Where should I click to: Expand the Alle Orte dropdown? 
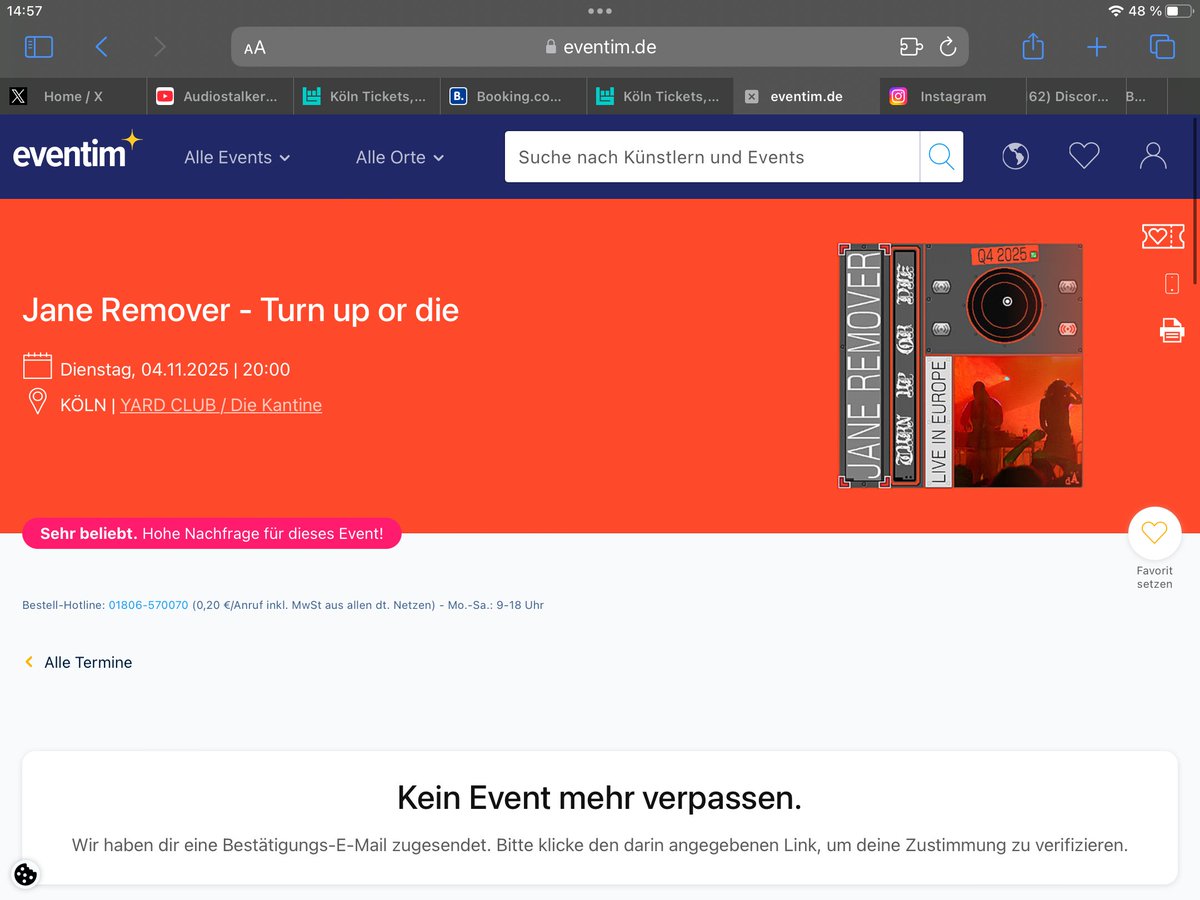click(x=400, y=157)
